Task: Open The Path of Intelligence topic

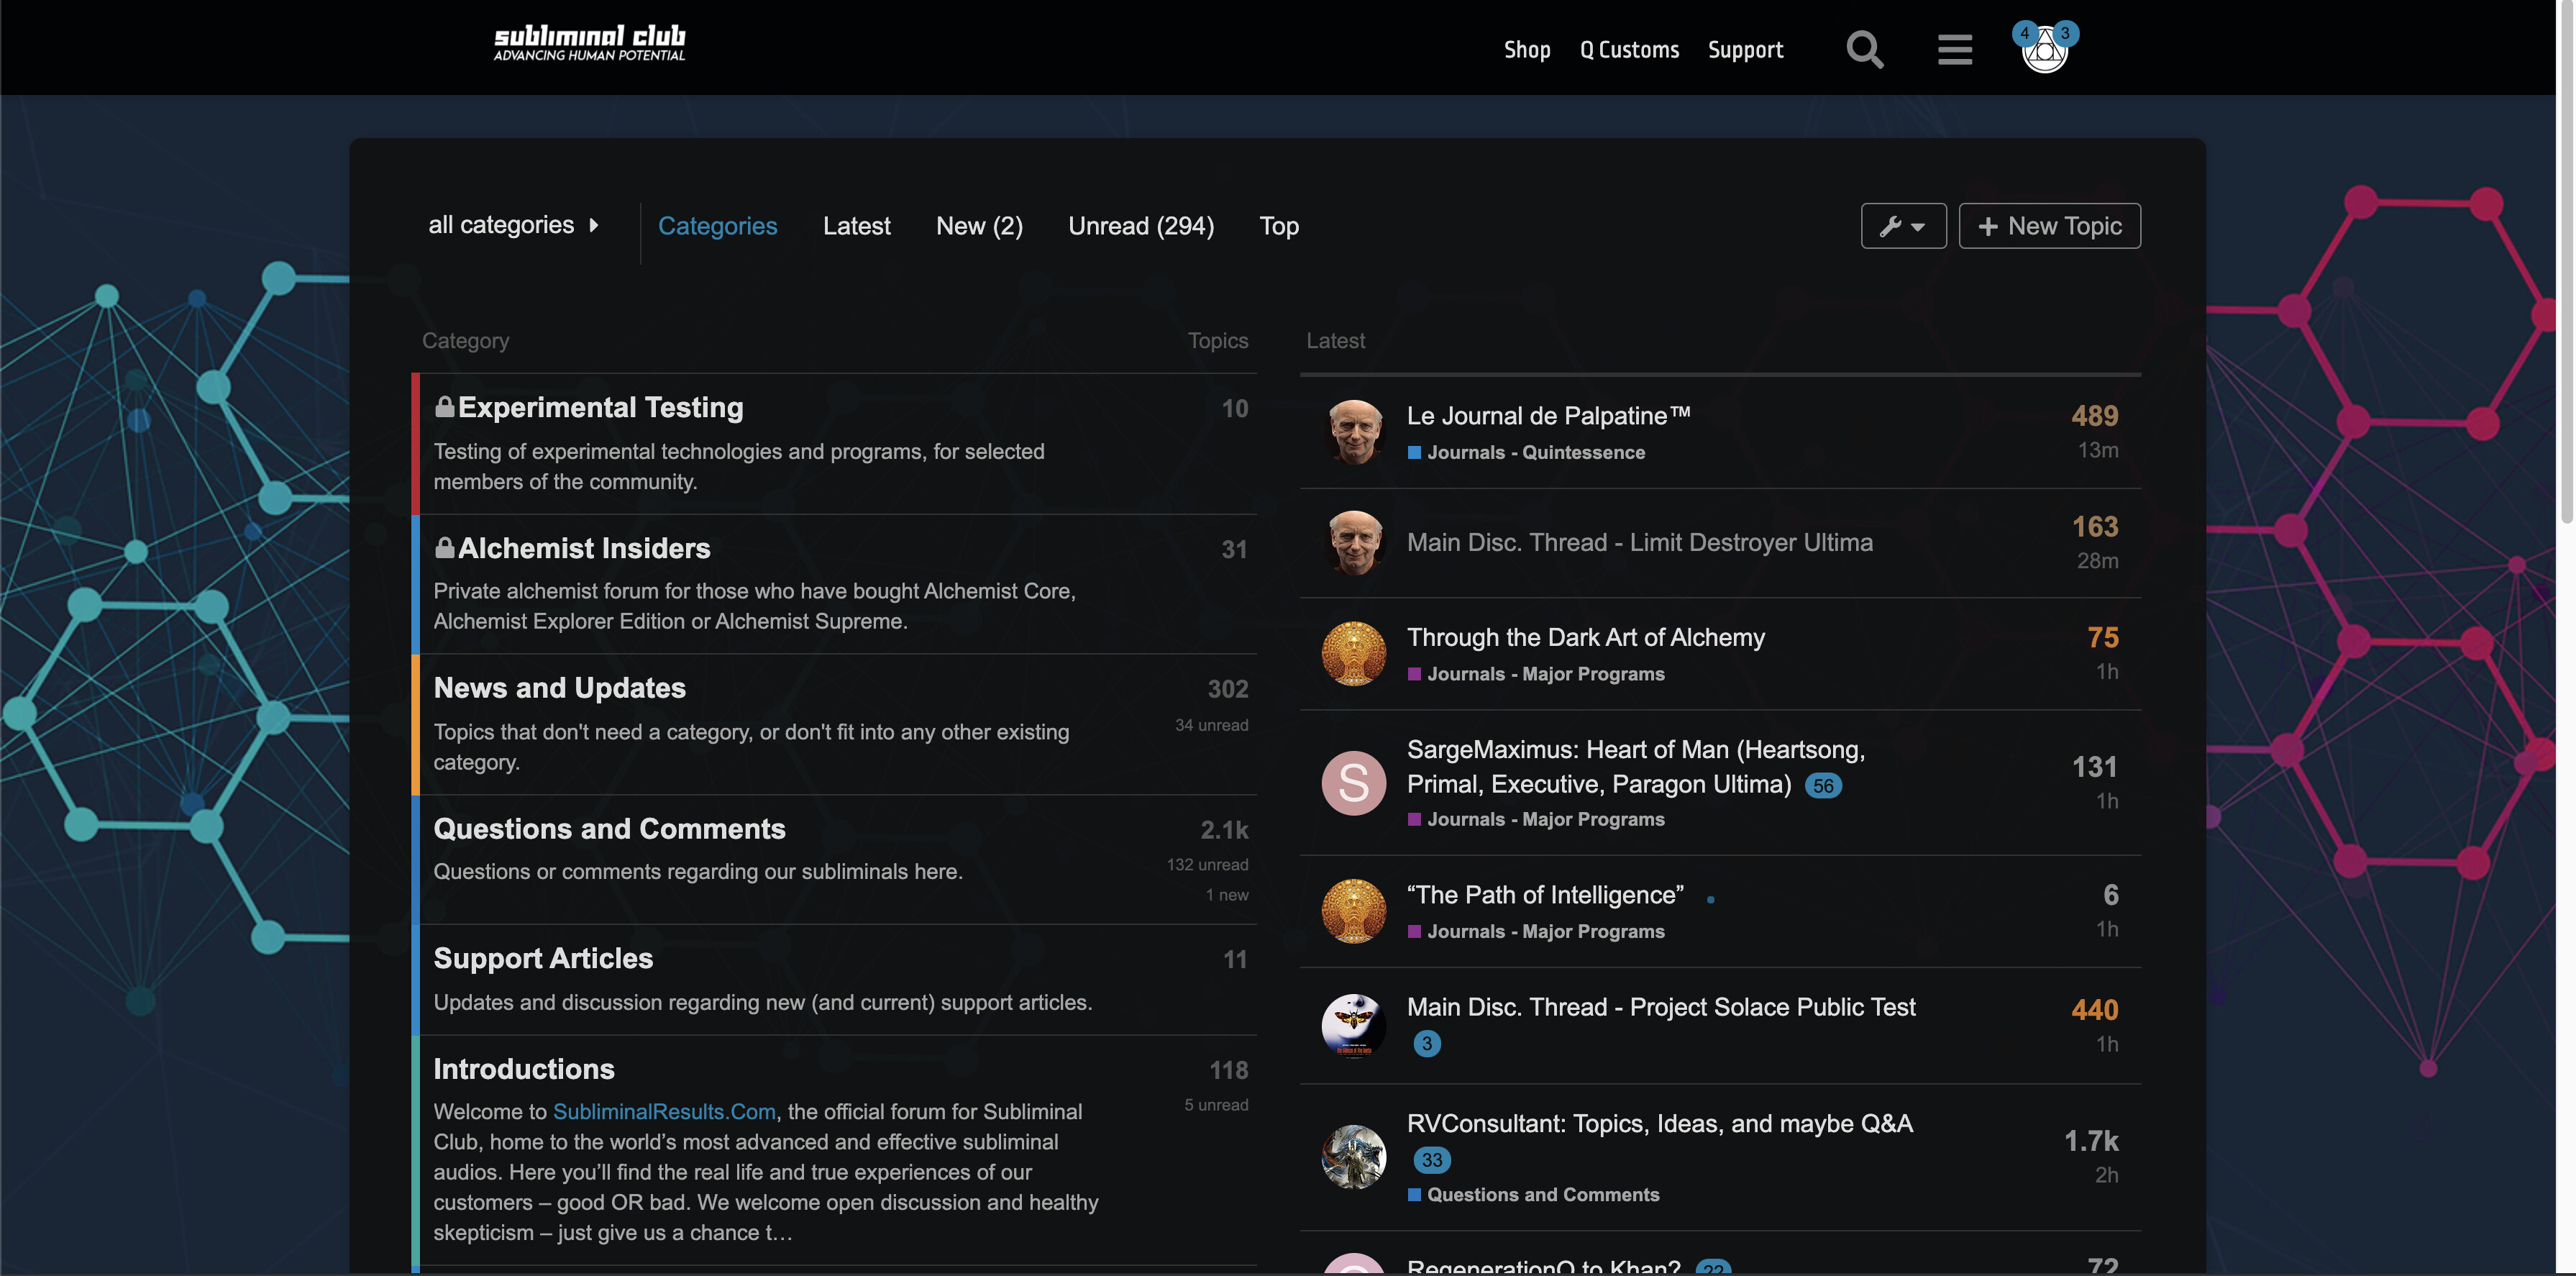Action: point(1545,895)
